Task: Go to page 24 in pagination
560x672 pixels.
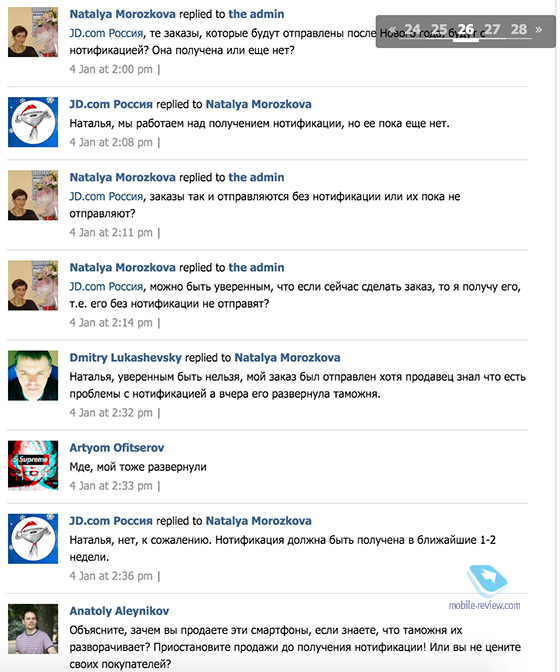Action: pyautogui.click(x=412, y=30)
